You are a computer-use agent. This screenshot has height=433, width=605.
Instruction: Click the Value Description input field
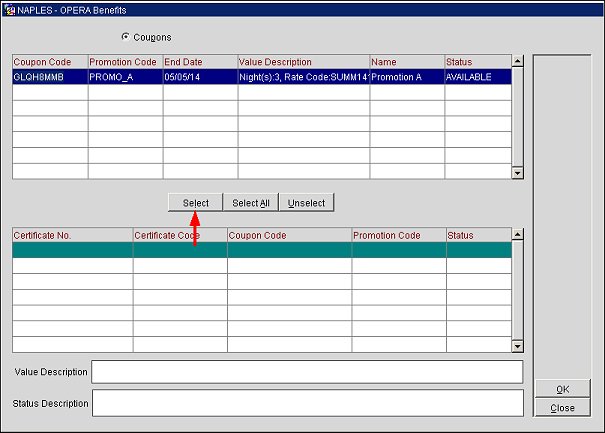click(307, 372)
